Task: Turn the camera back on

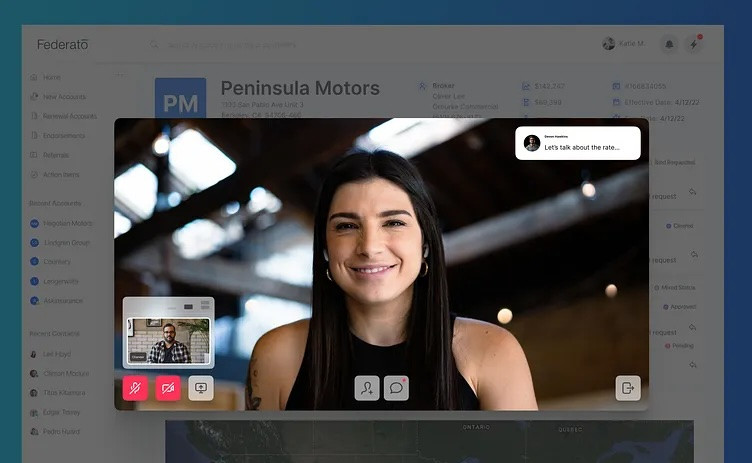Action: (x=168, y=388)
